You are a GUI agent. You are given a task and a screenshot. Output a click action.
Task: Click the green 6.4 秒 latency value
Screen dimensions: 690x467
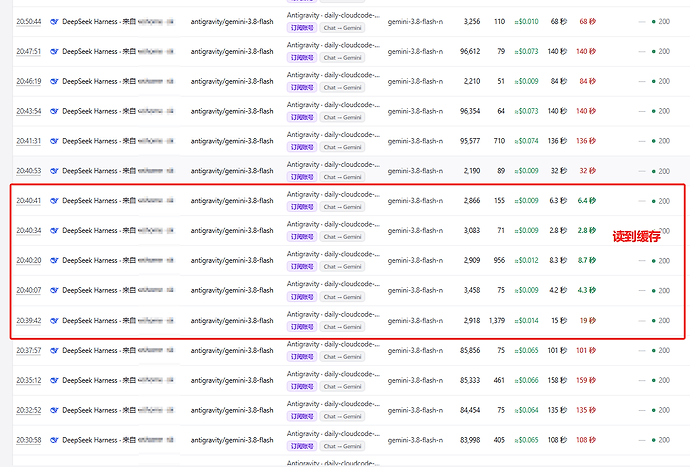pyautogui.click(x=587, y=201)
